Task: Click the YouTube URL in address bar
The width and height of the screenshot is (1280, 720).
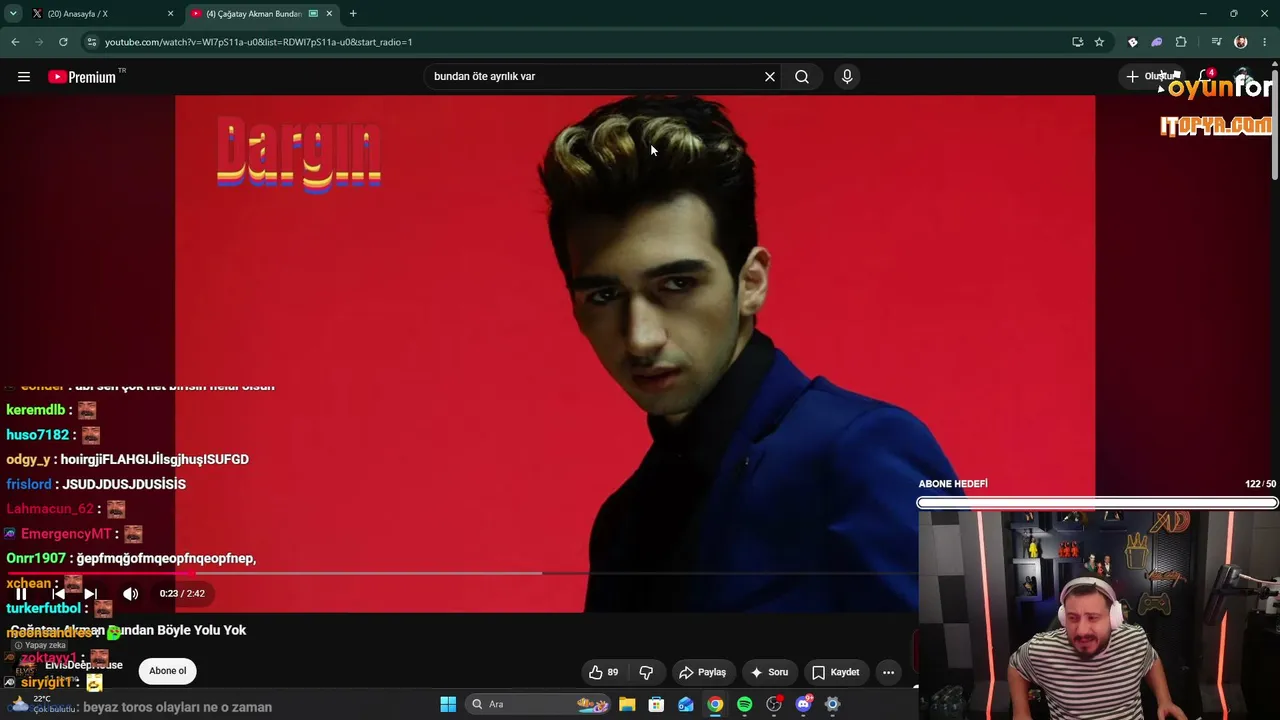Action: click(x=259, y=42)
